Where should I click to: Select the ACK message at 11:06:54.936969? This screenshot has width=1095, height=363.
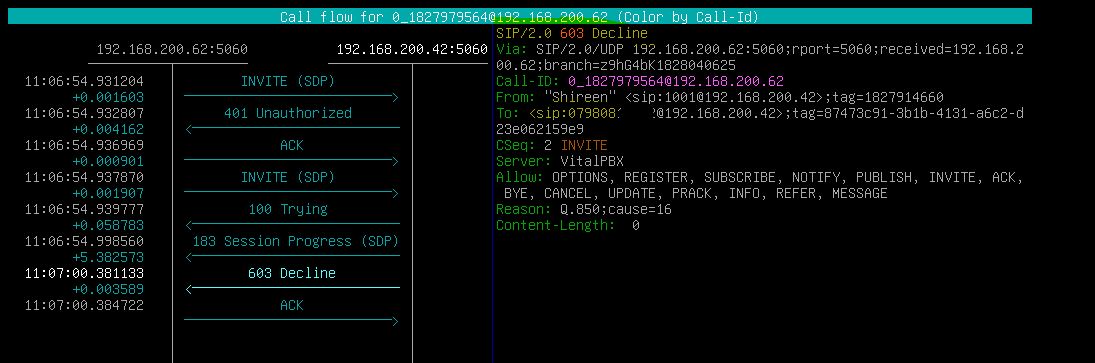[x=291, y=146]
